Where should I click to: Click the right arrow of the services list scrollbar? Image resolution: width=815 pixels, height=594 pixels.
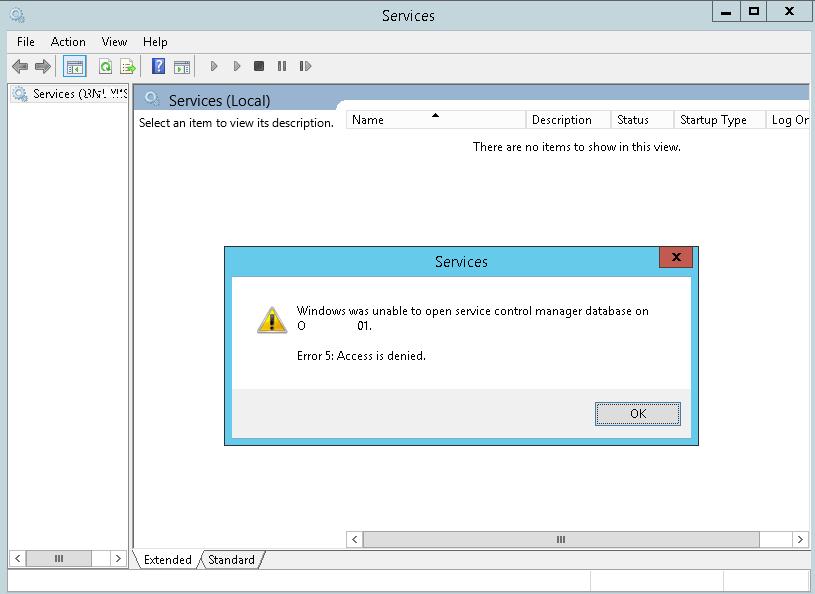[x=800, y=539]
